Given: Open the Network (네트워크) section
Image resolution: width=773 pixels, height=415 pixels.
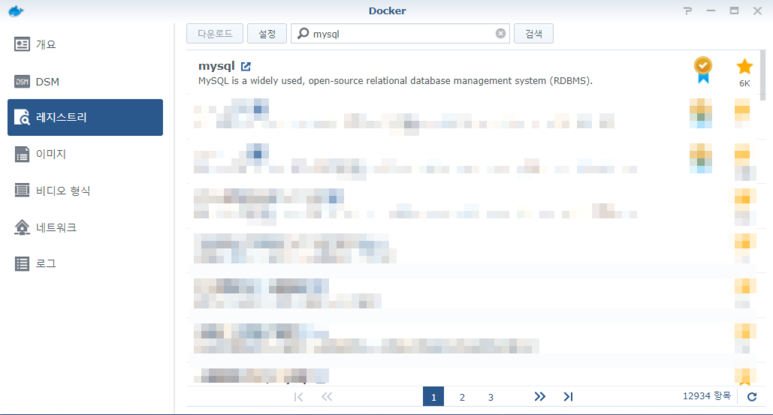Looking at the screenshot, I should (85, 227).
